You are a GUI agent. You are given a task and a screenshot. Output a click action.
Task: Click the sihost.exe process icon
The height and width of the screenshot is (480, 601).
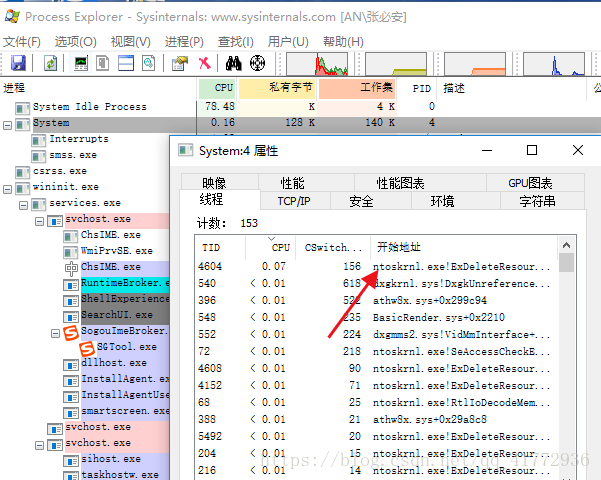pyautogui.click(x=71, y=461)
